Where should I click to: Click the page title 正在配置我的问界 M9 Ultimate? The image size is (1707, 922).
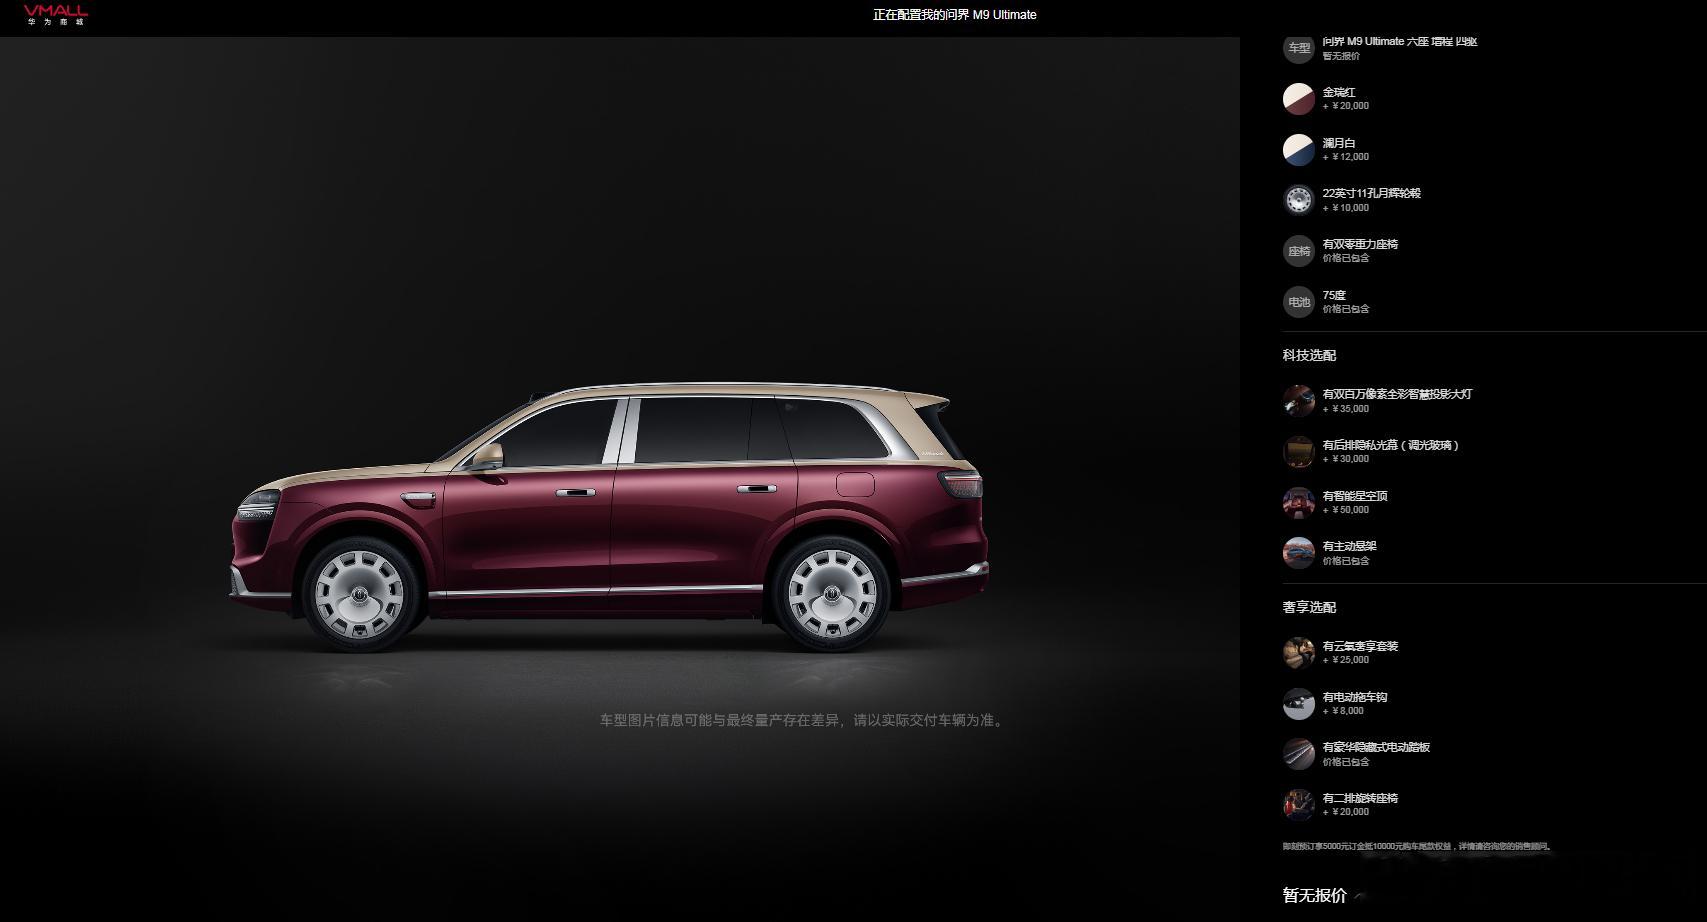[x=955, y=15]
